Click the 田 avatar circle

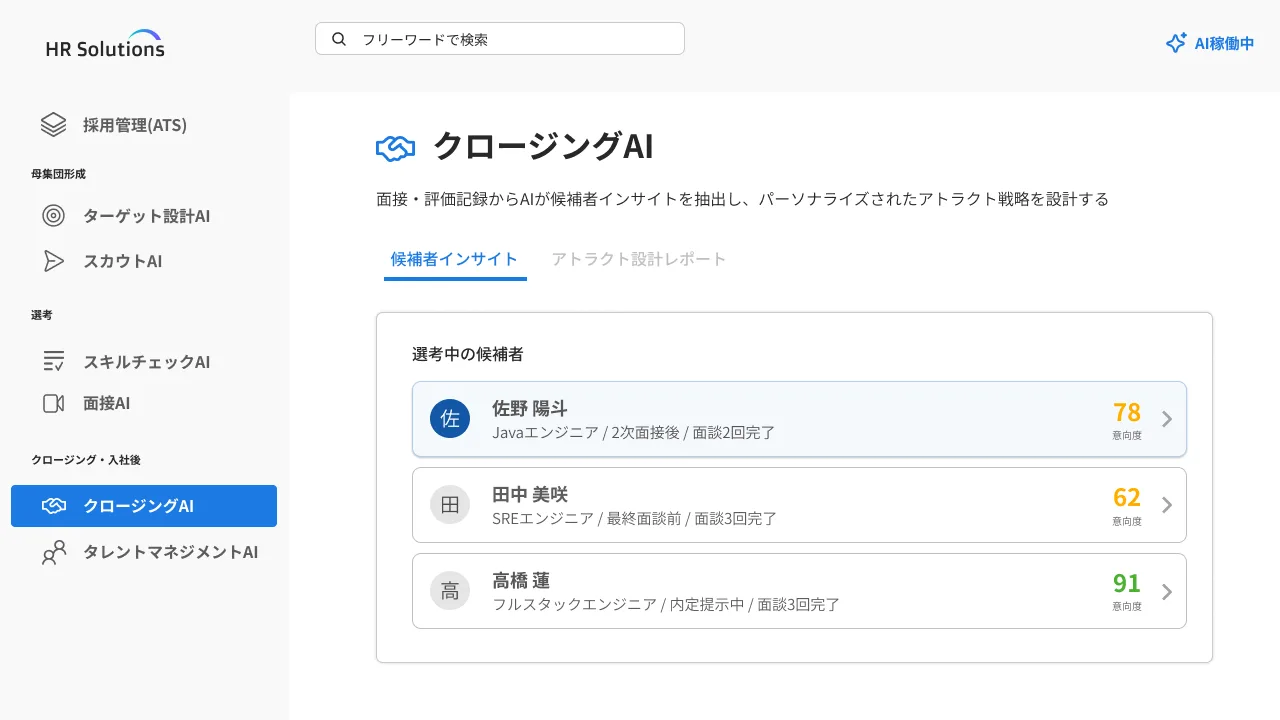(x=450, y=505)
